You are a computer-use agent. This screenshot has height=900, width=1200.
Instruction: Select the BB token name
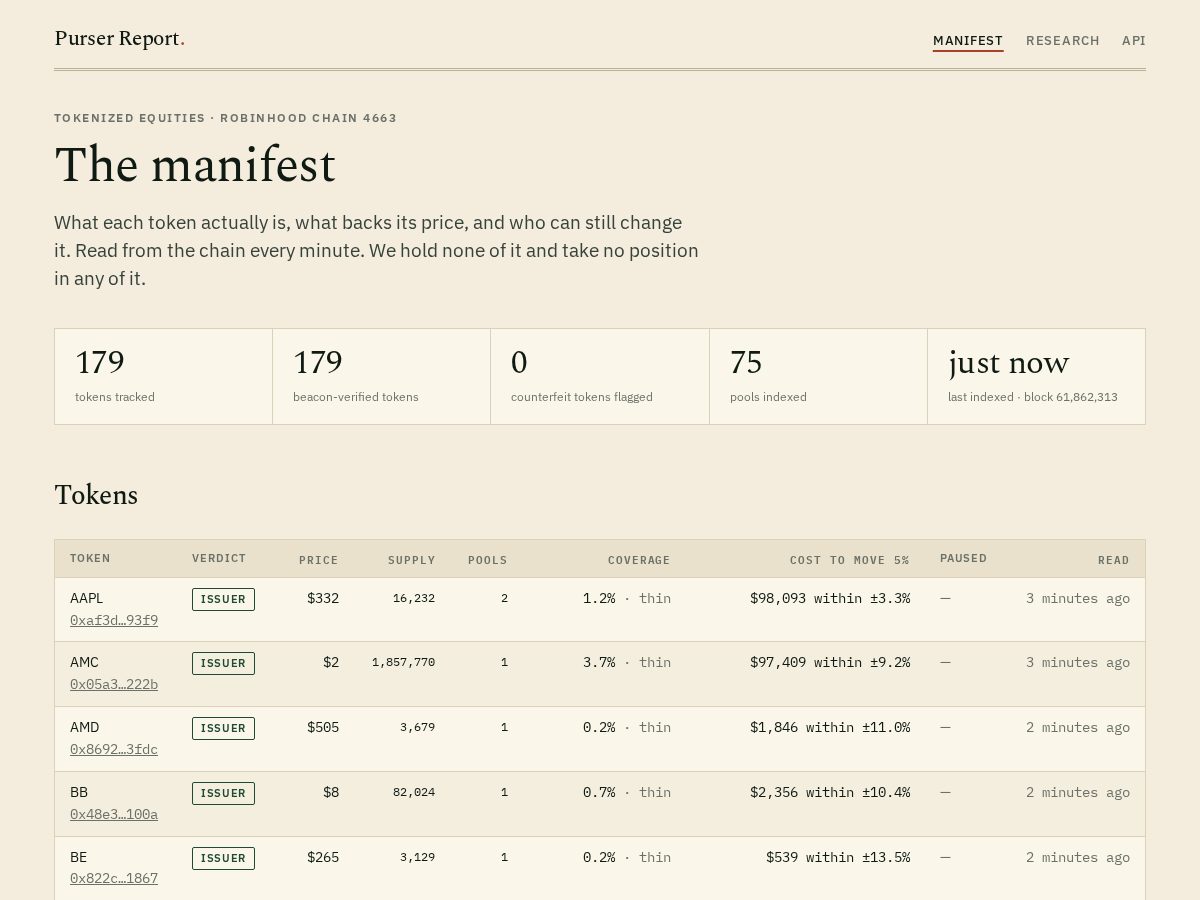click(79, 792)
